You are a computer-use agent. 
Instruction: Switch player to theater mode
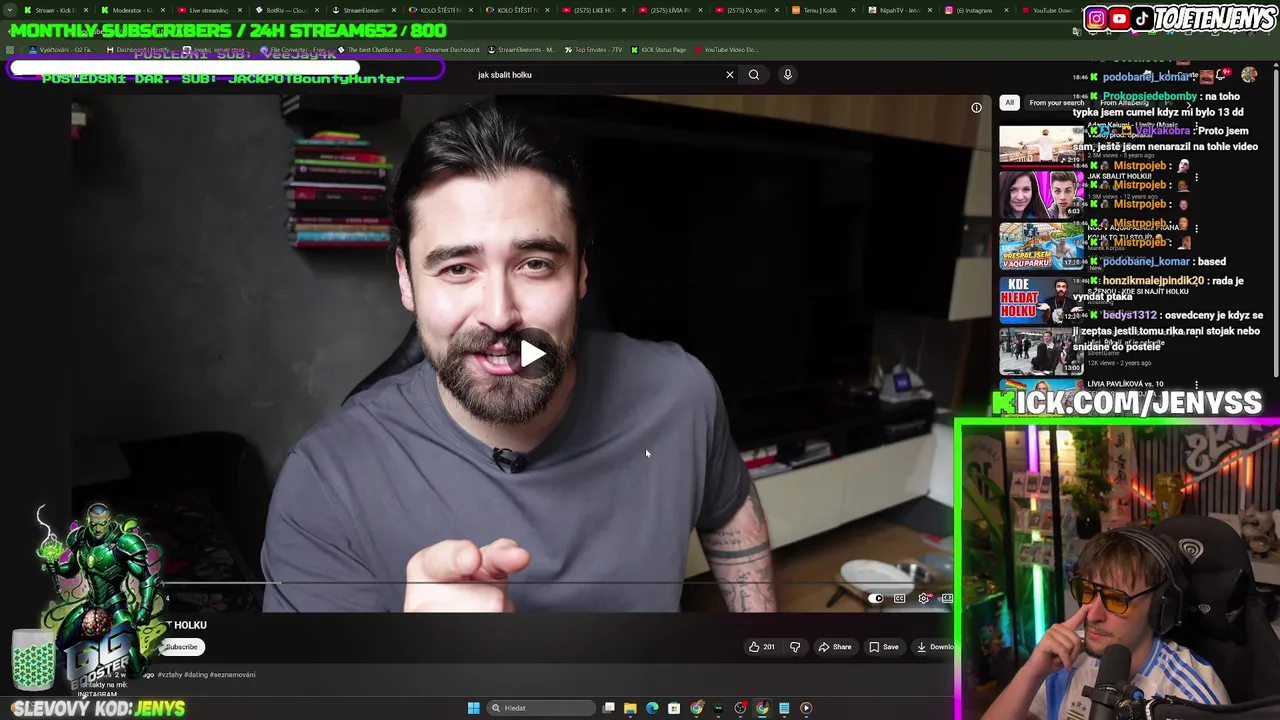pyautogui.click(x=947, y=598)
